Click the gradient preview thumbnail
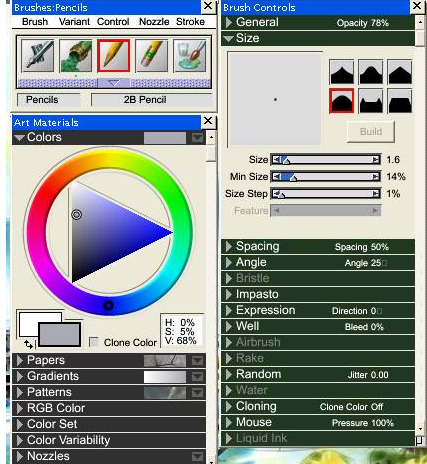427x464 pixels. pos(165,377)
